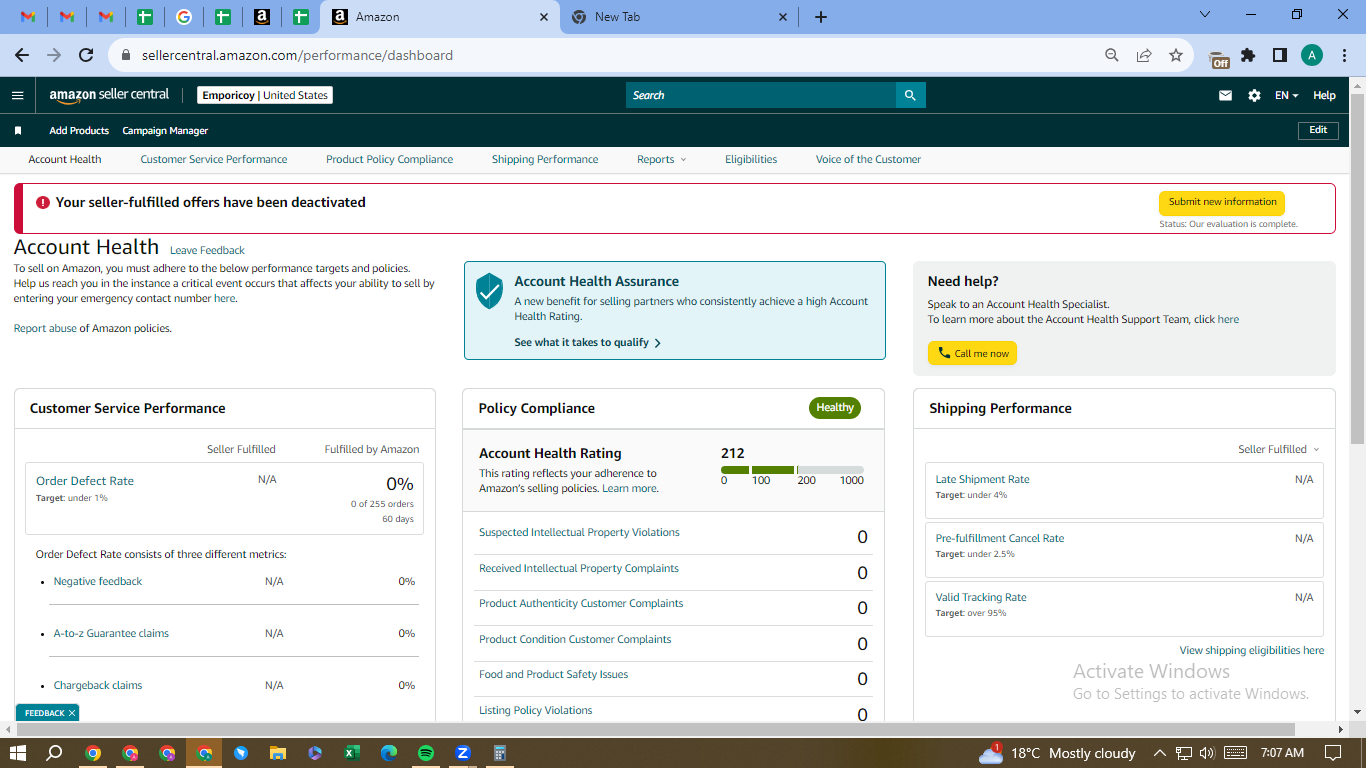Open File Explorer from the taskbar
This screenshot has width=1366, height=768.
[x=278, y=753]
